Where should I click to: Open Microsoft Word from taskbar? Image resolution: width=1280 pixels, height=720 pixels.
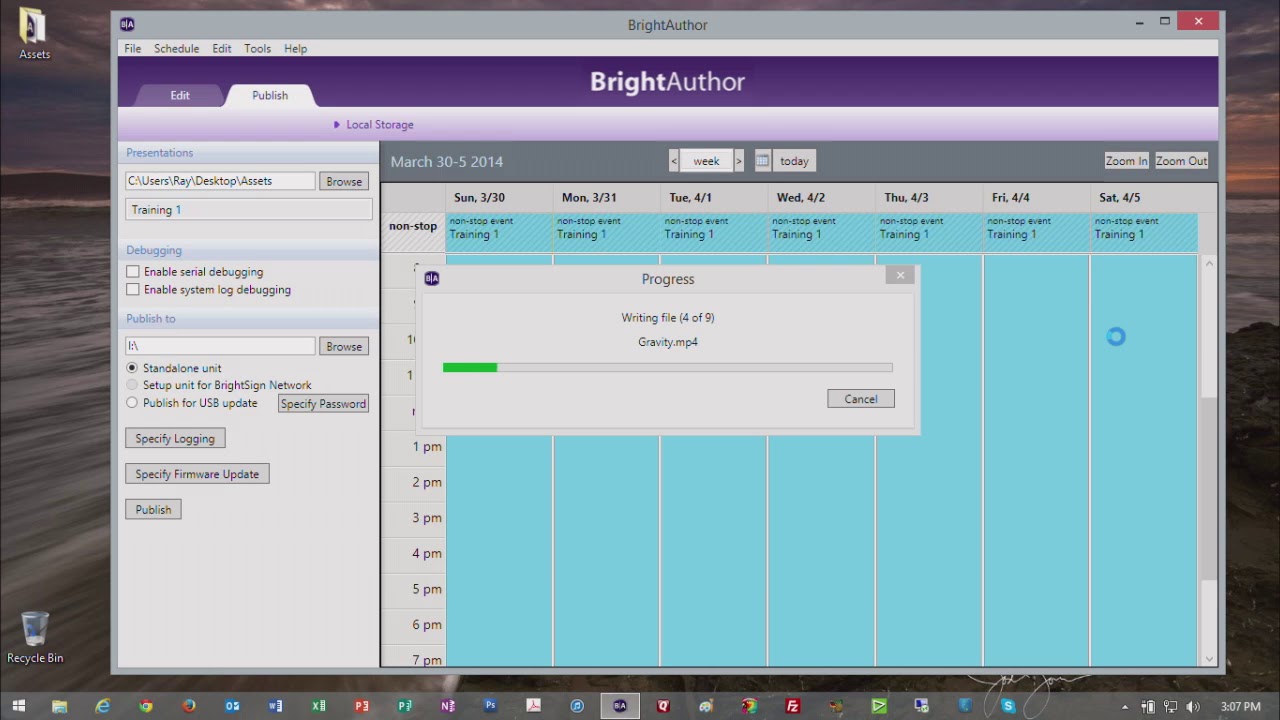tap(275, 706)
